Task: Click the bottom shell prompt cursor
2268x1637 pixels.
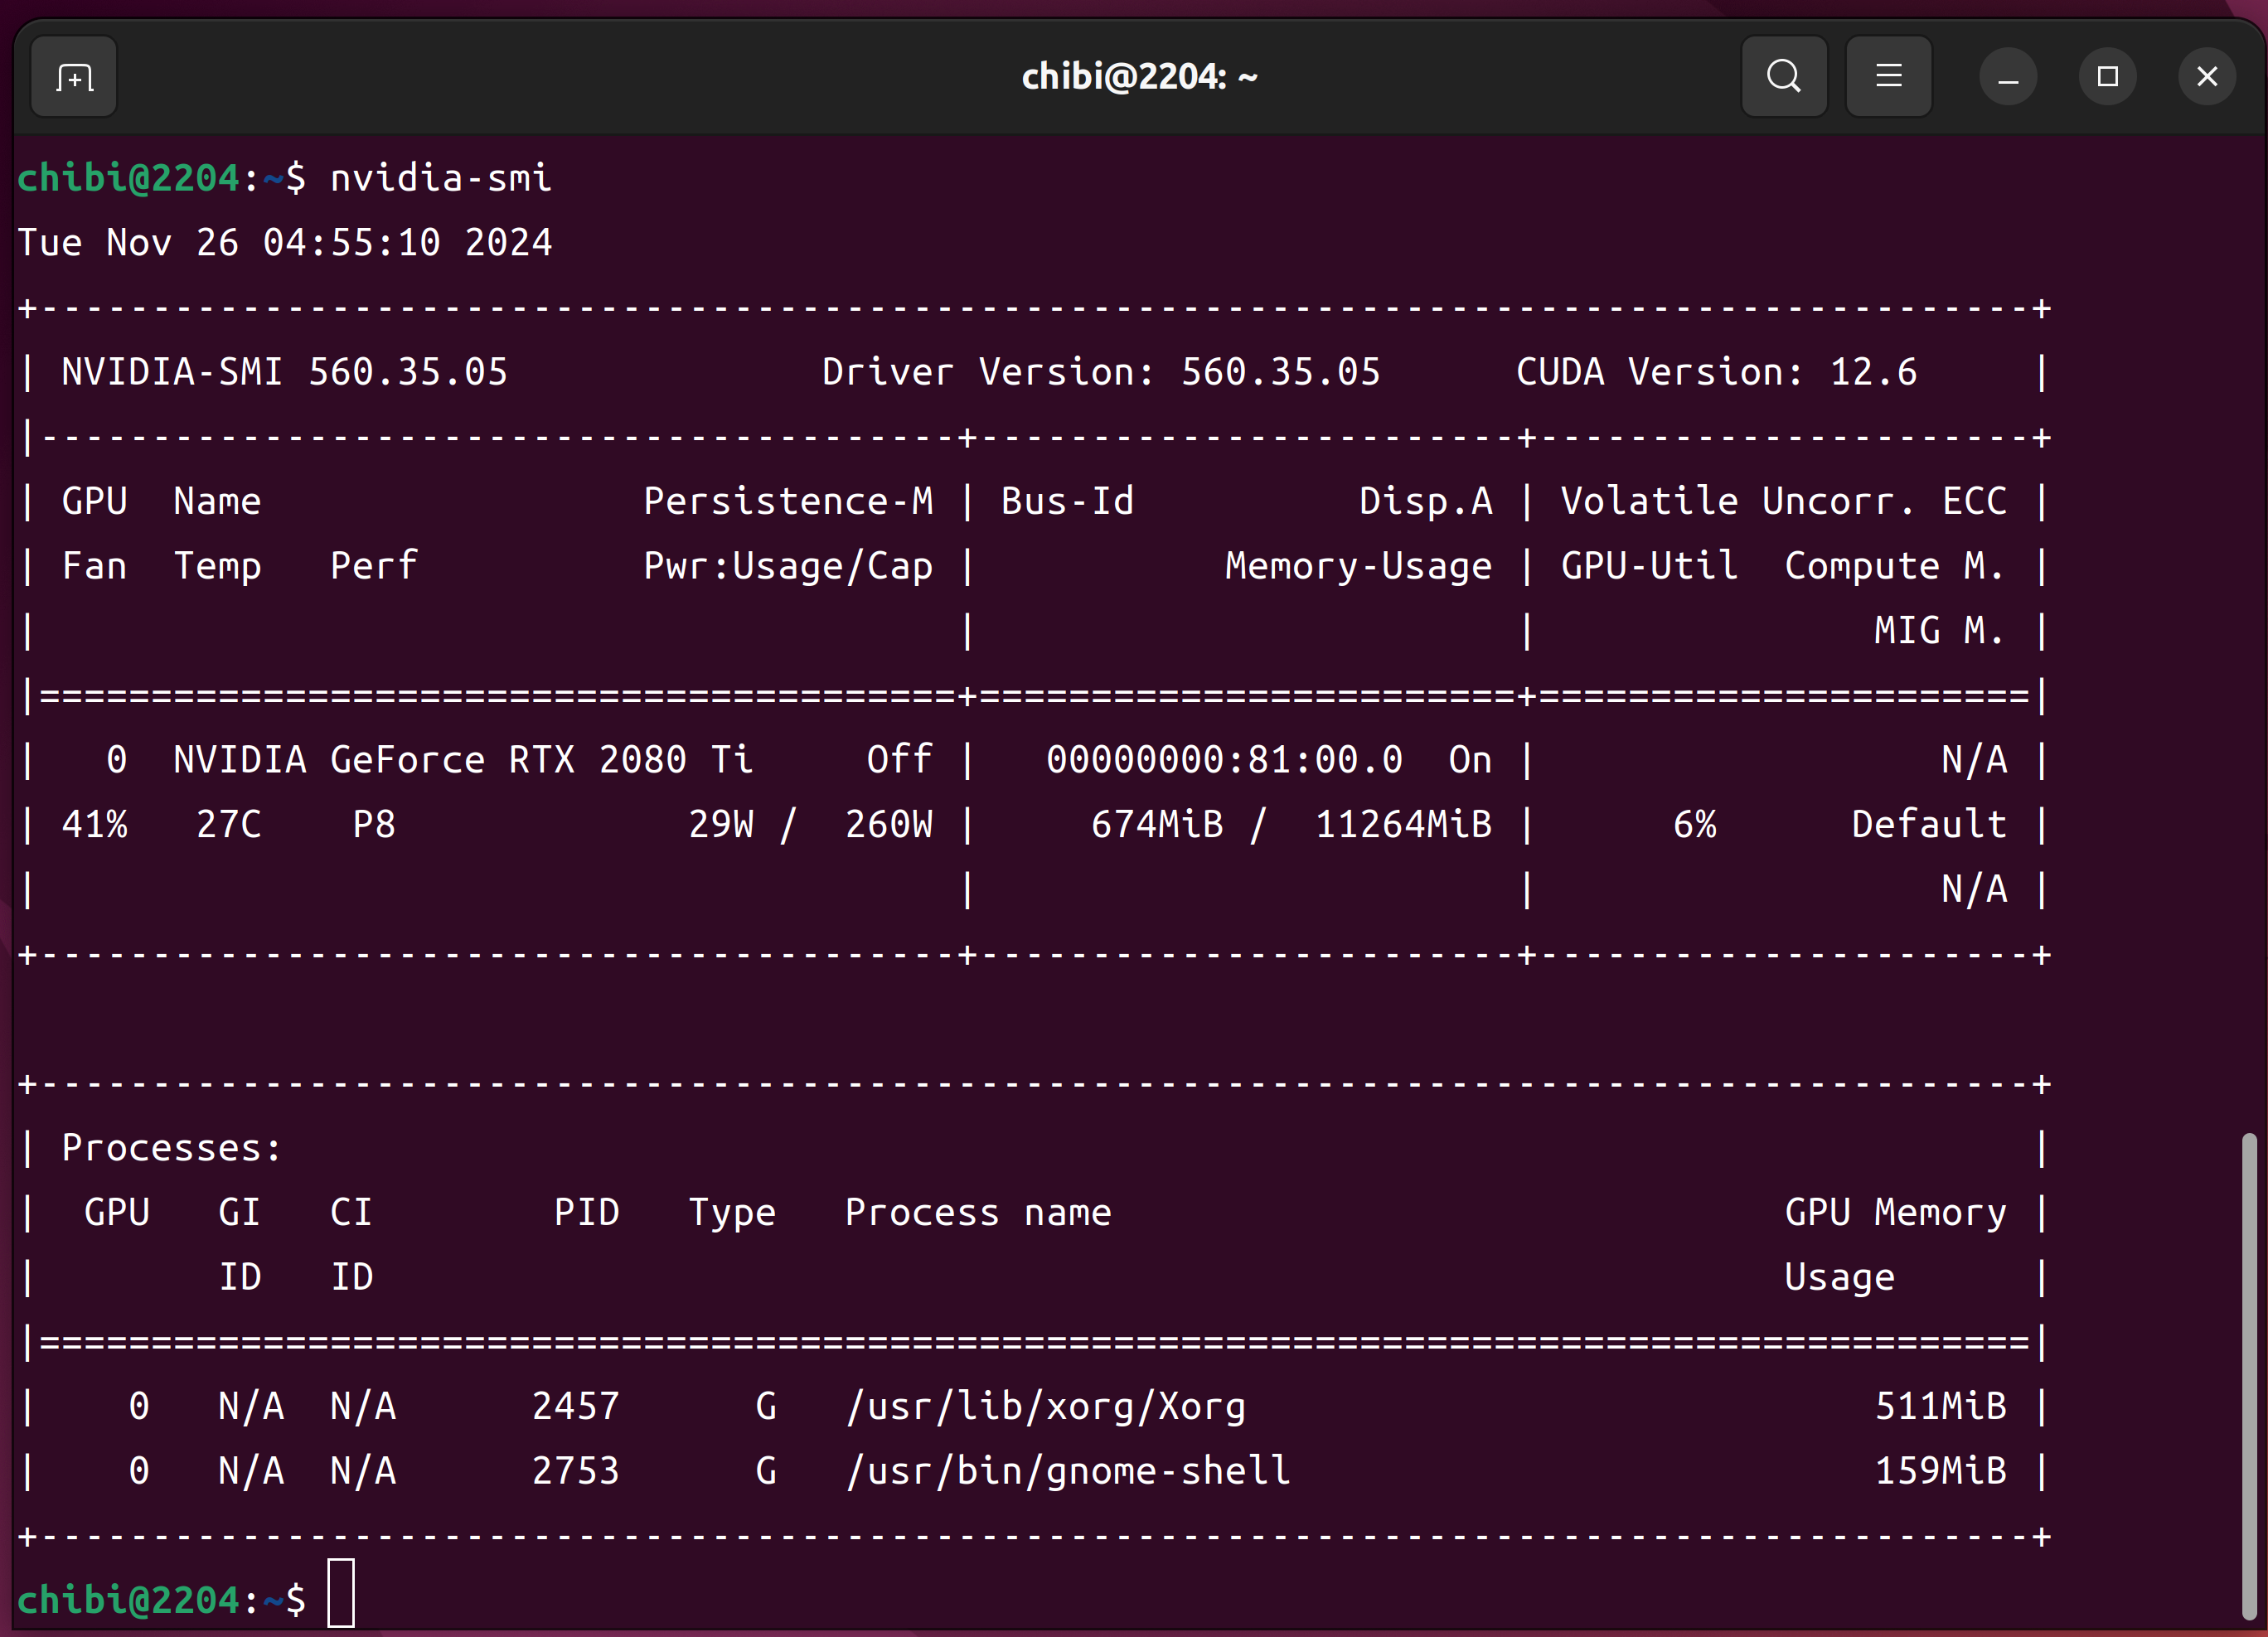Action: coord(341,1593)
